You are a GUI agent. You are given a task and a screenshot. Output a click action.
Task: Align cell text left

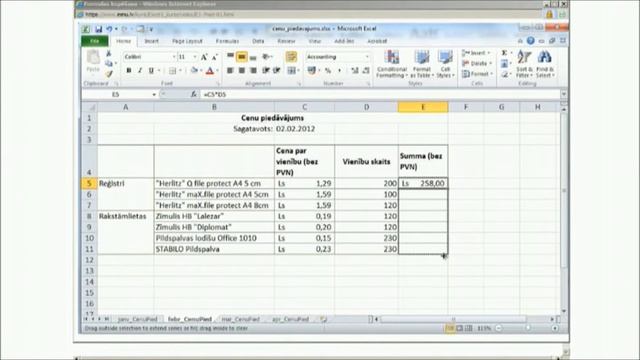pos(230,71)
